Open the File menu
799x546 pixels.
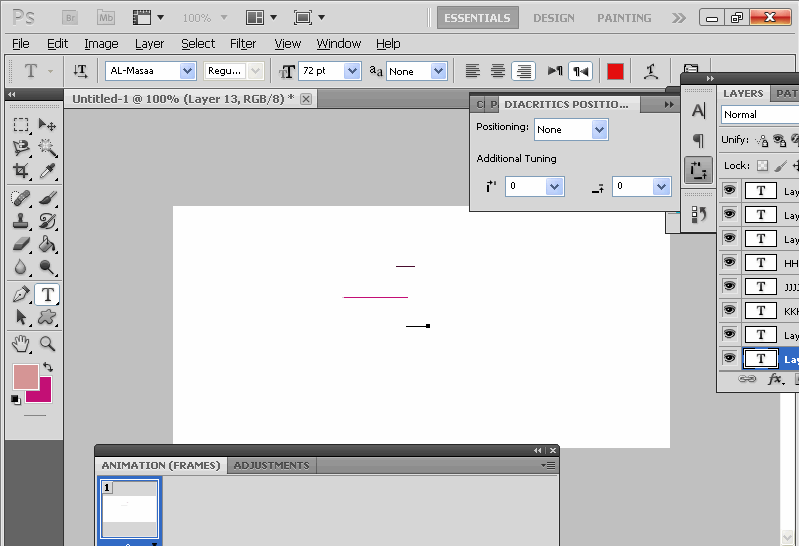(21, 44)
